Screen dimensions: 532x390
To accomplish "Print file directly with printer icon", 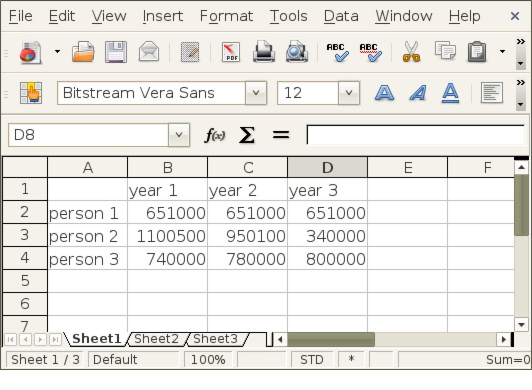I will tap(264, 52).
